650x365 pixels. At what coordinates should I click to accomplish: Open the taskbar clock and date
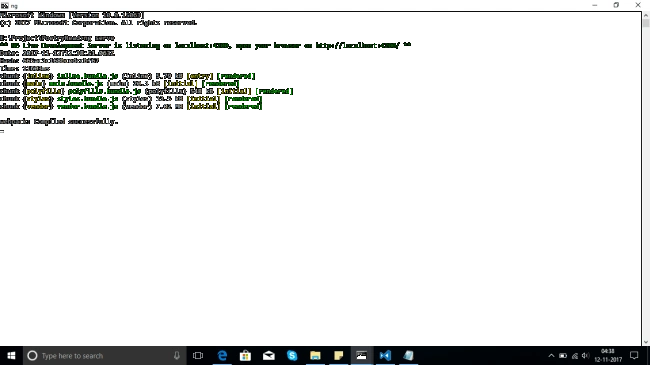(x=608, y=355)
